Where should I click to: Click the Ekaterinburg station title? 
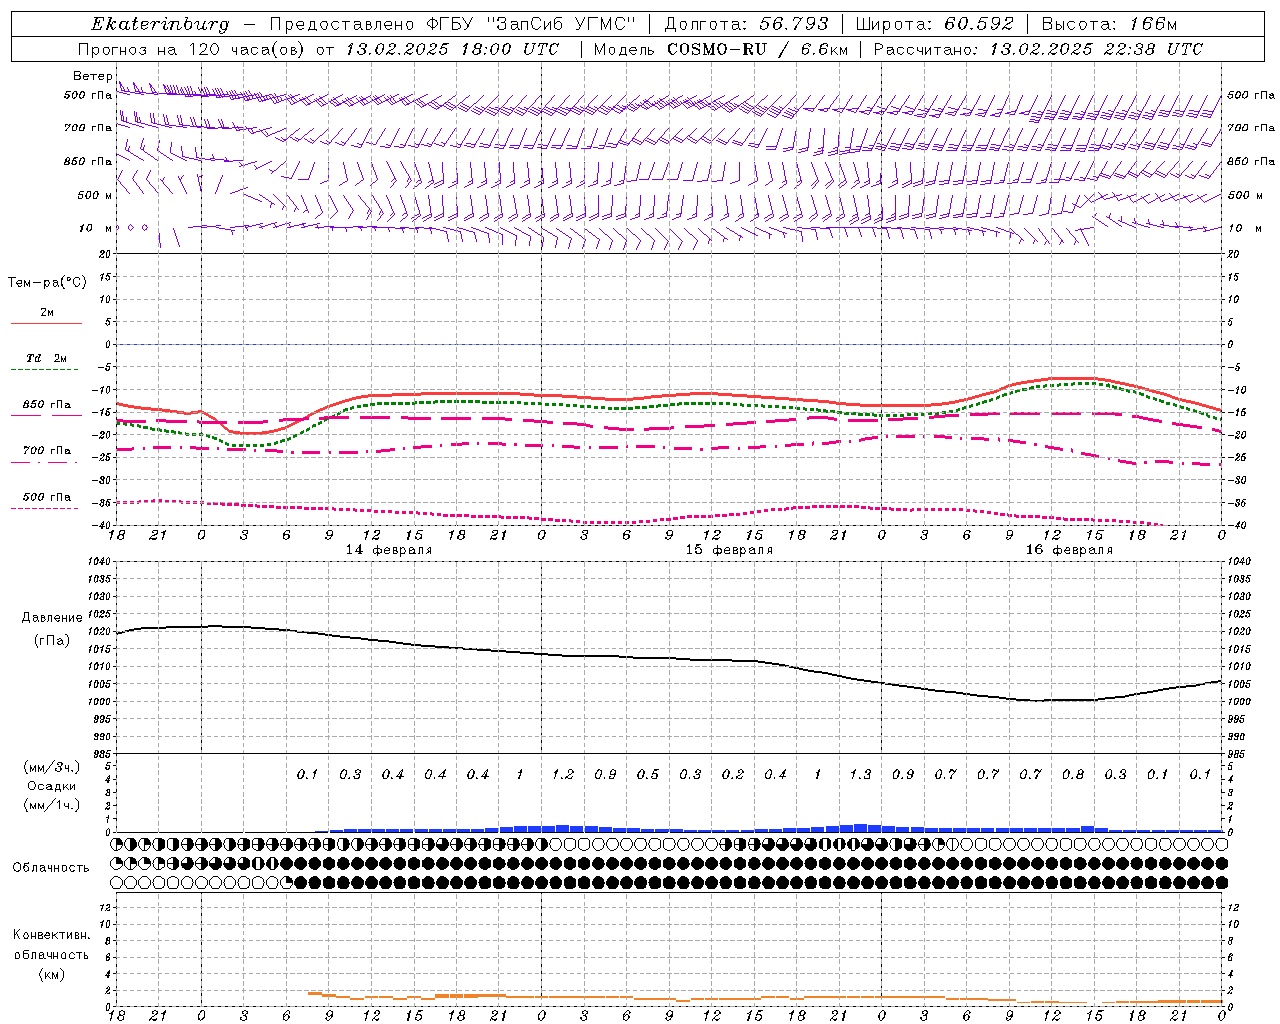tap(160, 24)
